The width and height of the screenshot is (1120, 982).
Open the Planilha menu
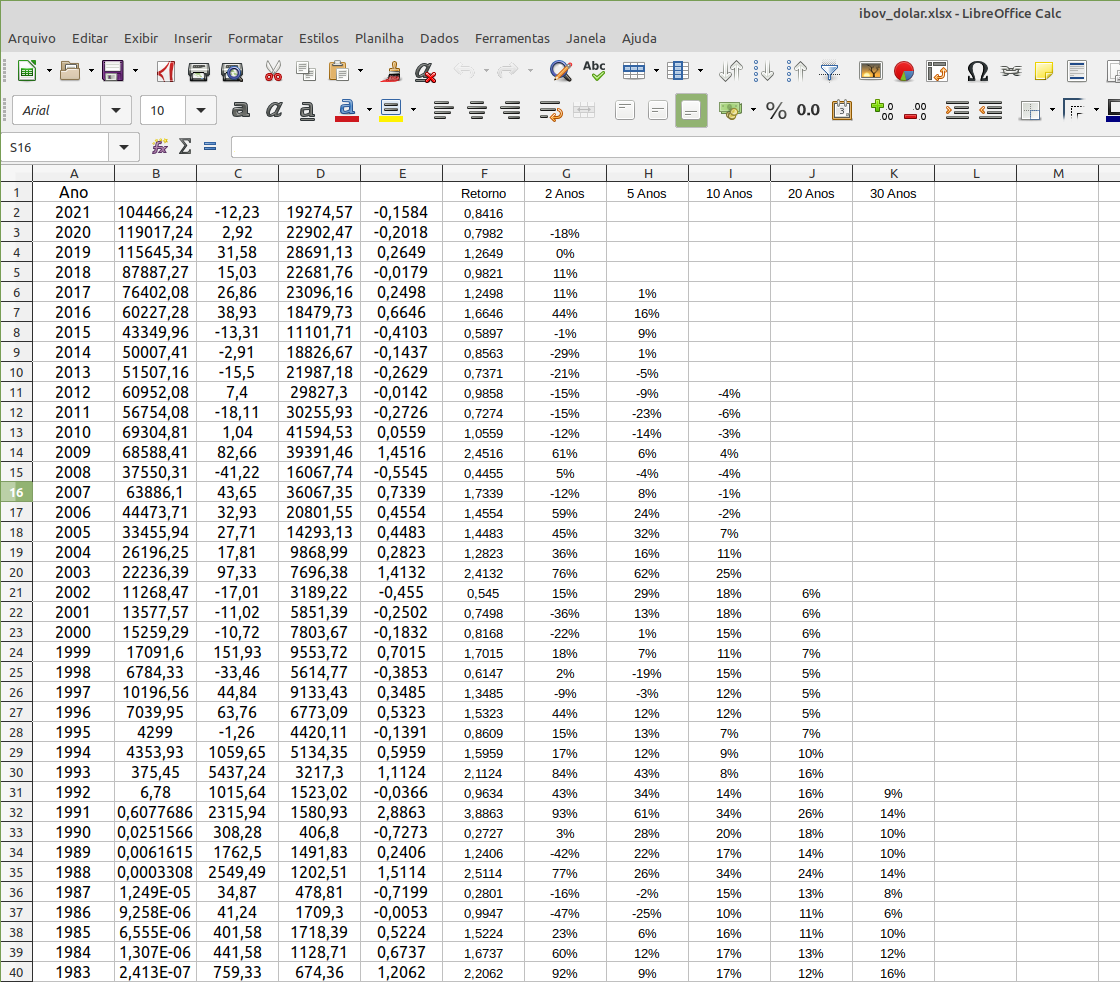379,38
